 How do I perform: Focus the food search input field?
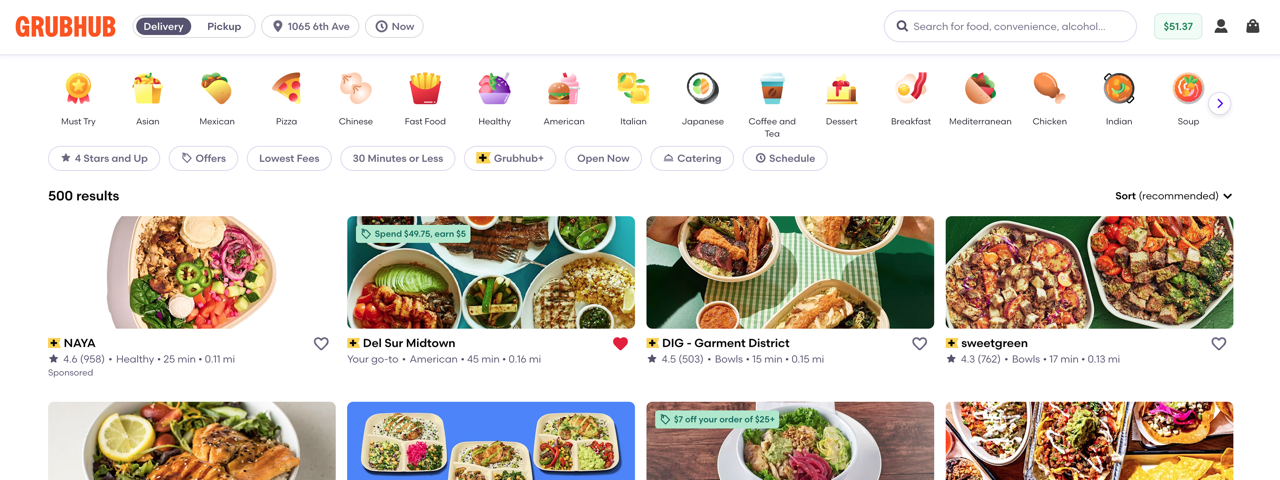(x=1010, y=27)
